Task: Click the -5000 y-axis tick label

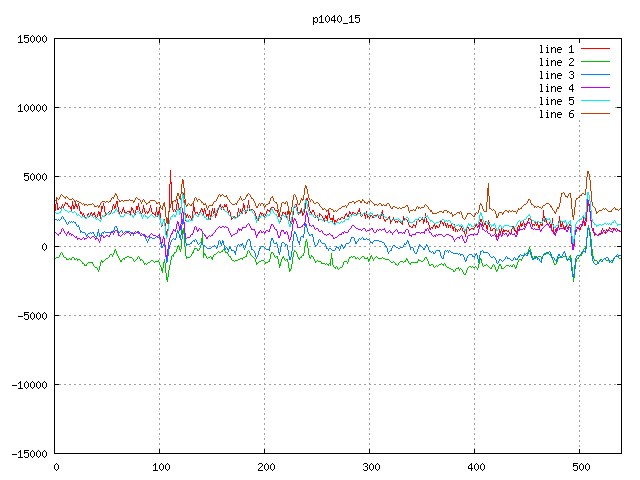Action: click(x=31, y=315)
